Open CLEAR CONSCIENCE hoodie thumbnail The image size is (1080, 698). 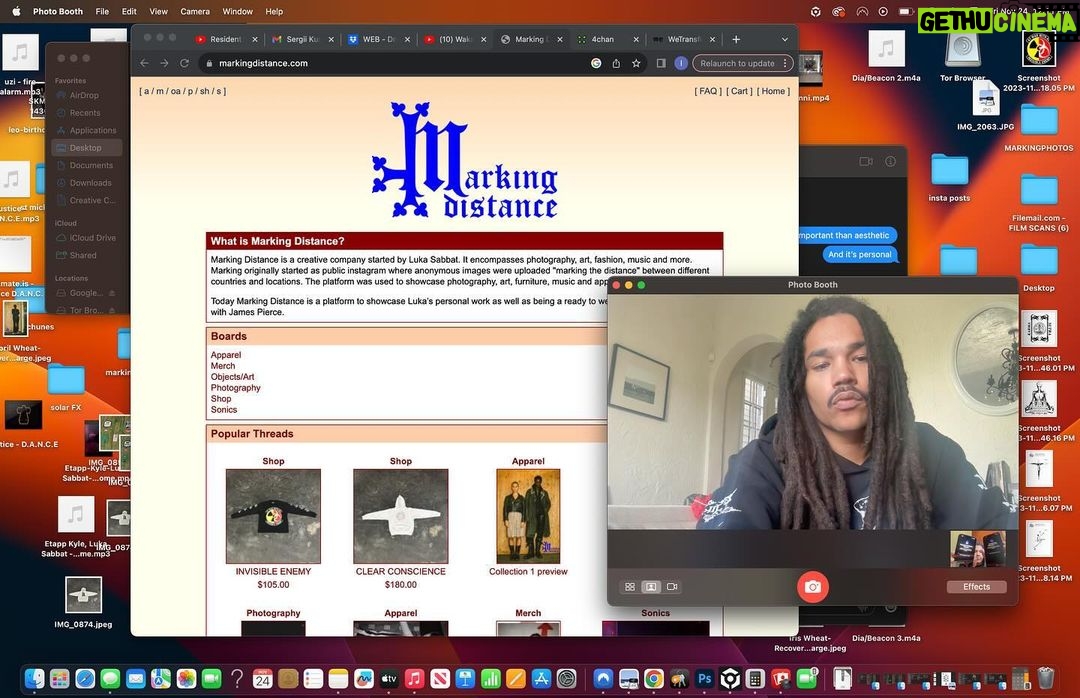tap(400, 516)
